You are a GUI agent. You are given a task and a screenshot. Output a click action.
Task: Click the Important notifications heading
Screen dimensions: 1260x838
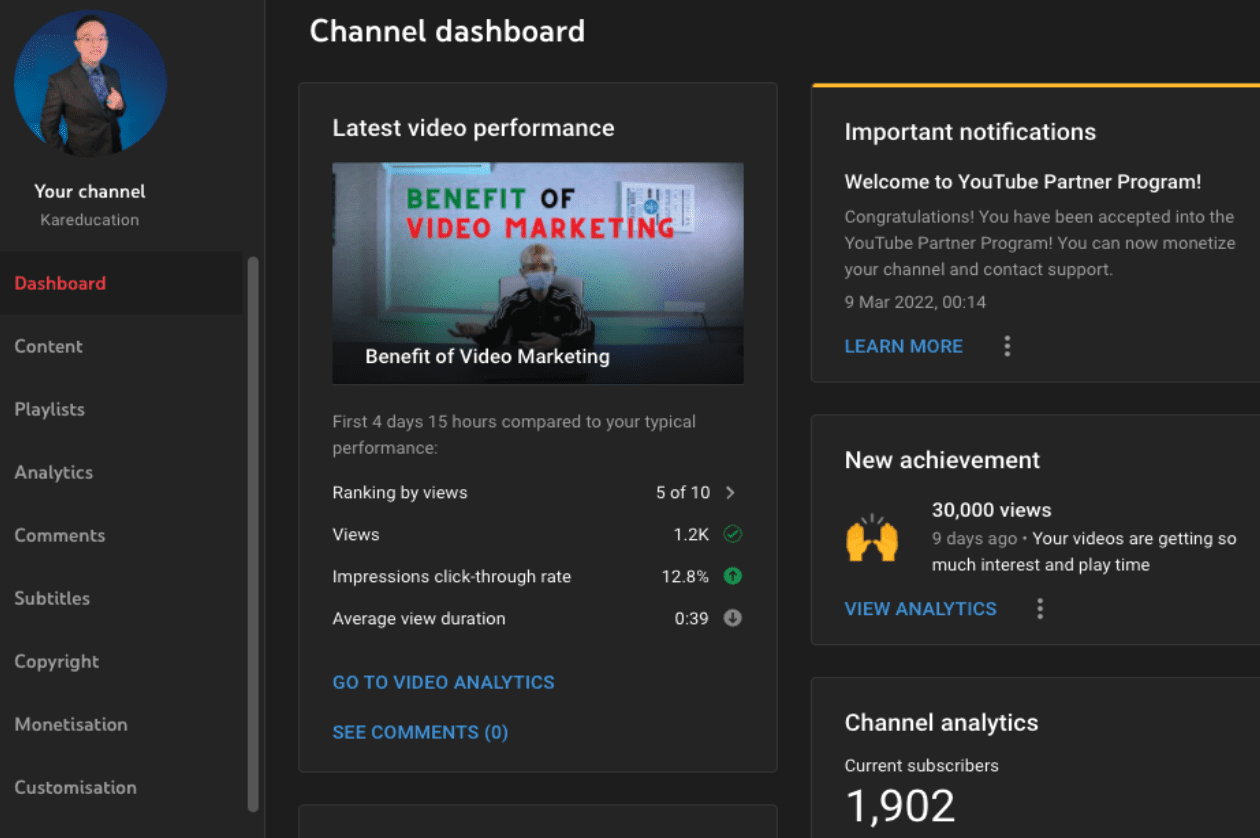pyautogui.click(x=970, y=132)
